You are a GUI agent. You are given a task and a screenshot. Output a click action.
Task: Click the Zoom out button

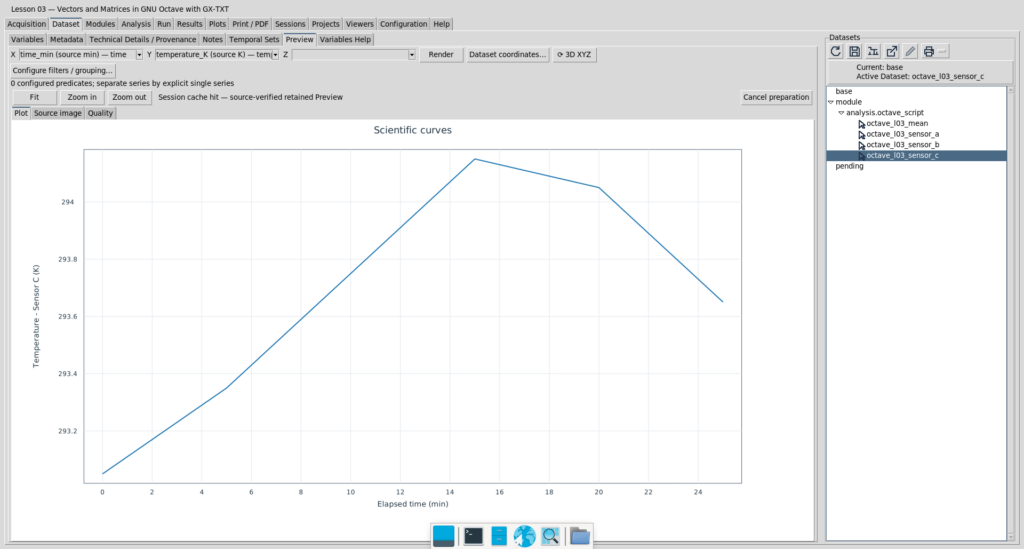(x=129, y=97)
